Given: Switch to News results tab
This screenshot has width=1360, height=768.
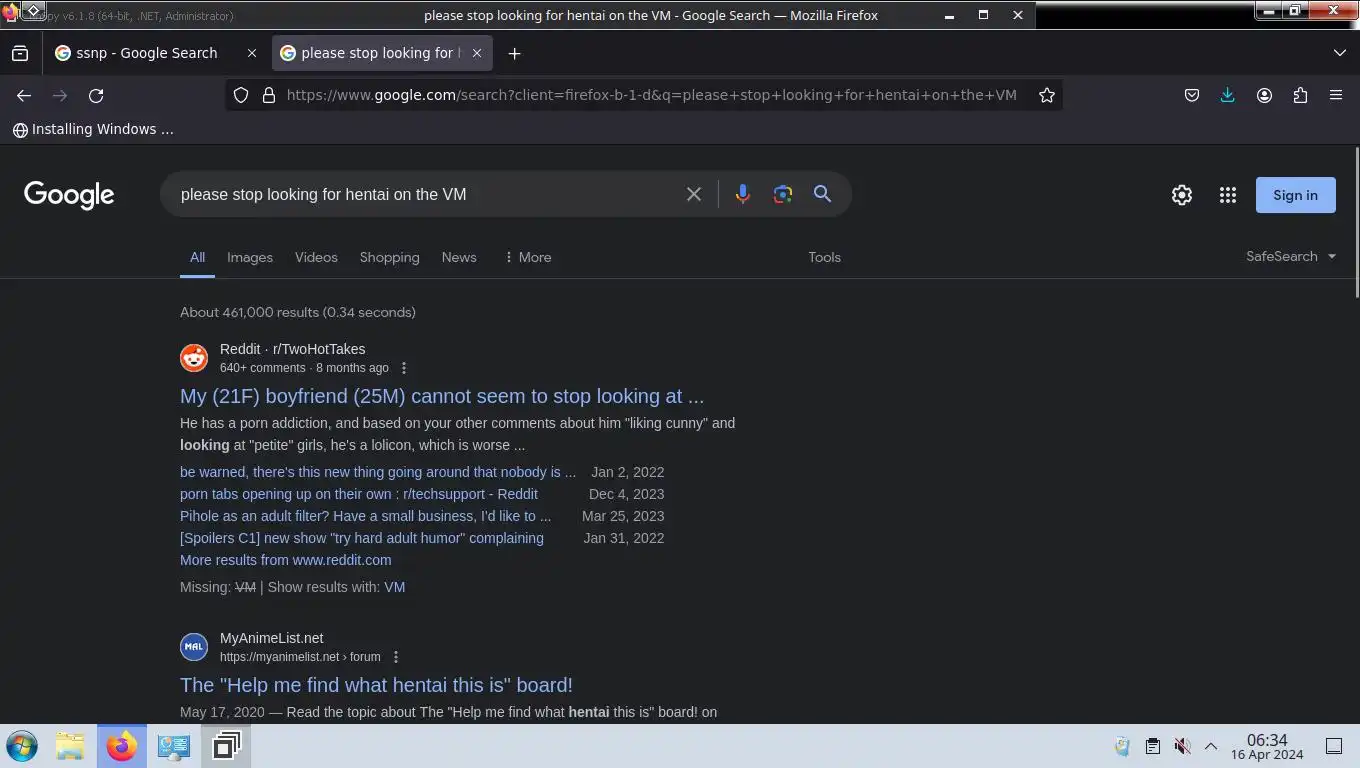Looking at the screenshot, I should (x=459, y=257).
